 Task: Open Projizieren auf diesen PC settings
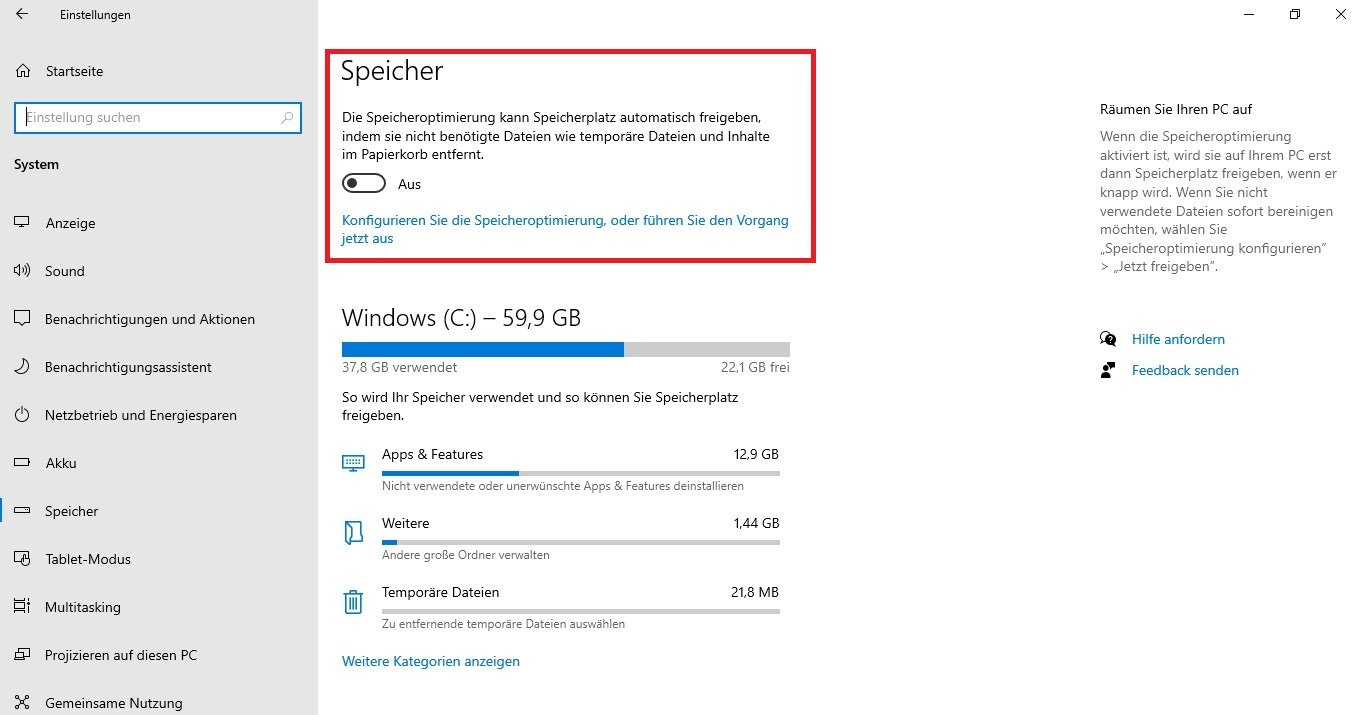pyautogui.click(x=121, y=655)
